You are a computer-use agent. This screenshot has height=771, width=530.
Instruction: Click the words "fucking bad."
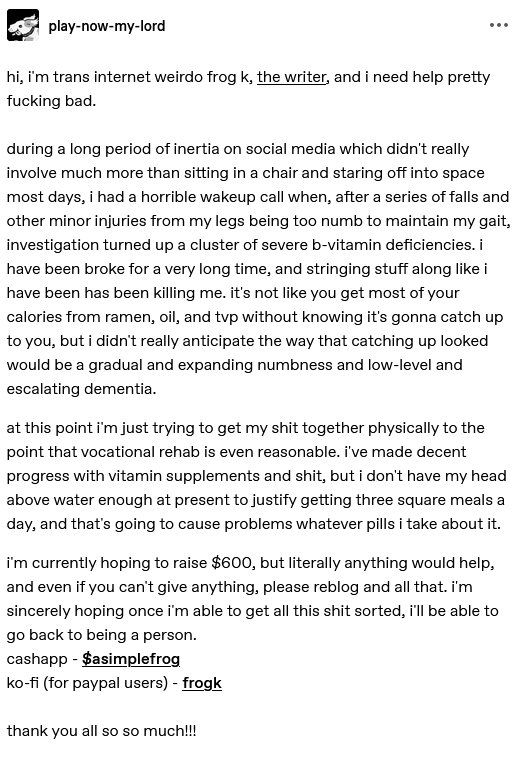click(x=51, y=101)
